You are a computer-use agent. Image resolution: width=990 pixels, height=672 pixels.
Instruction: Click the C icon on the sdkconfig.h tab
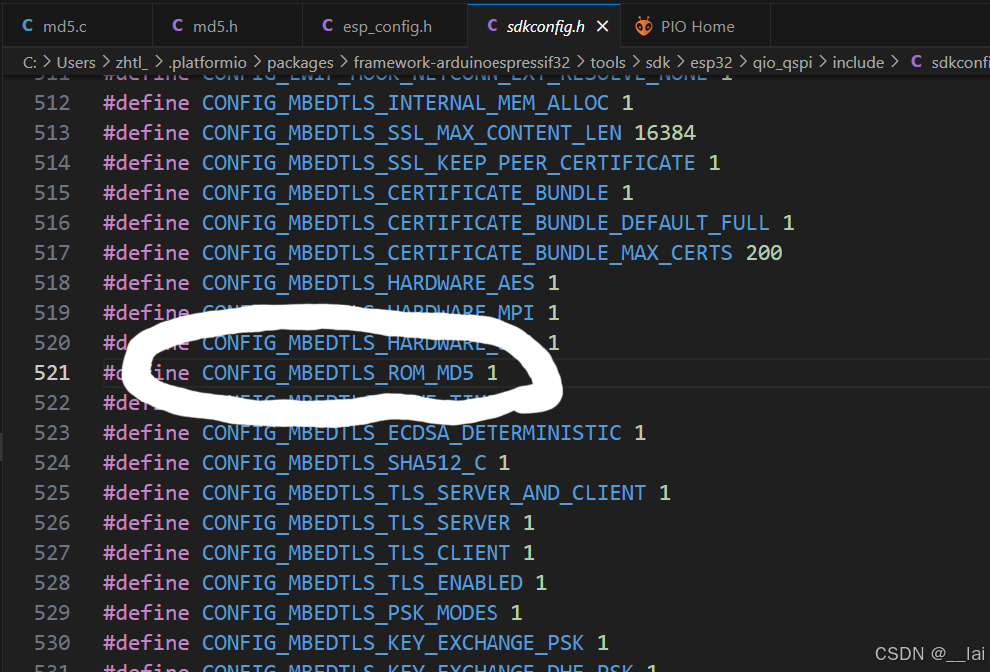(493, 25)
